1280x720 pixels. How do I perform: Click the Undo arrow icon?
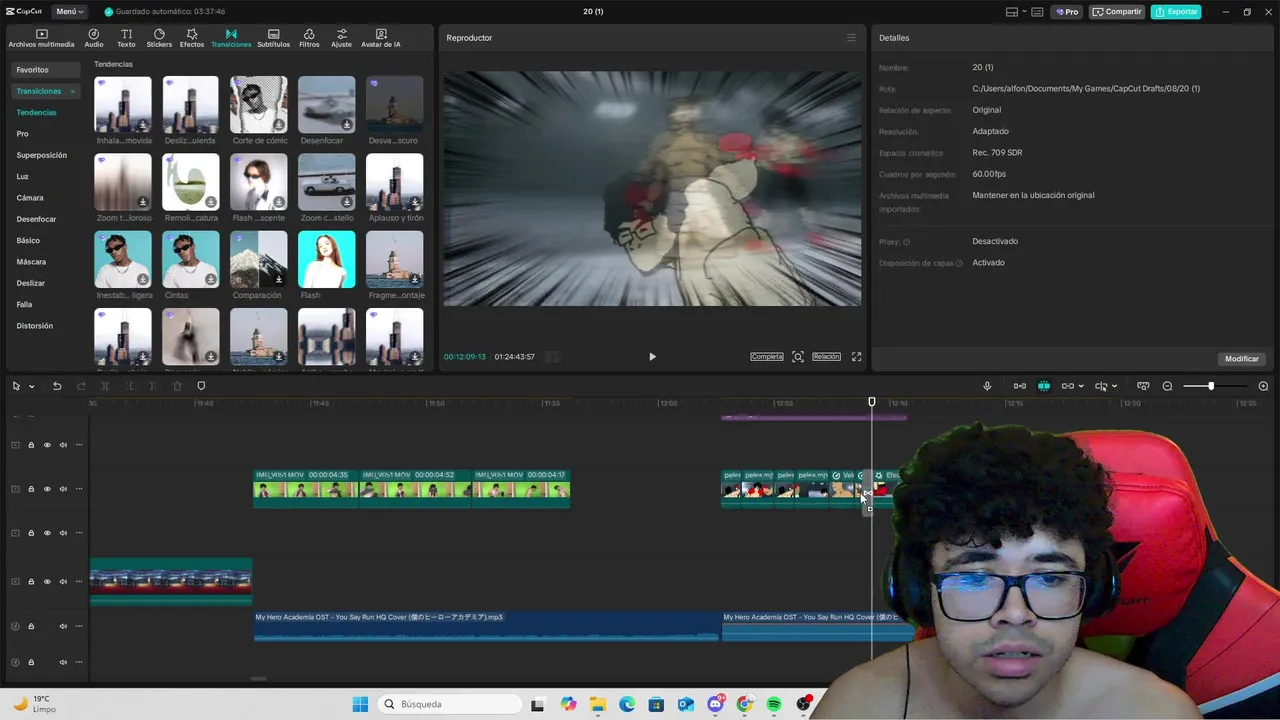click(57, 386)
